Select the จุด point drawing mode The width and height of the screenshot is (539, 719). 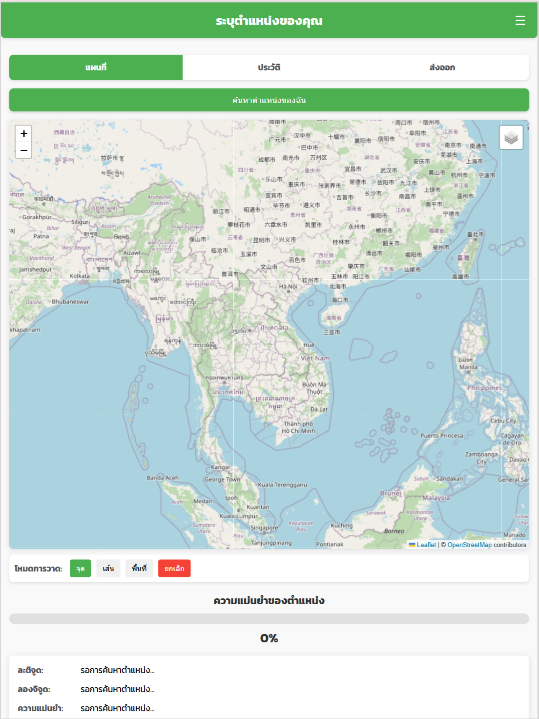(80, 569)
